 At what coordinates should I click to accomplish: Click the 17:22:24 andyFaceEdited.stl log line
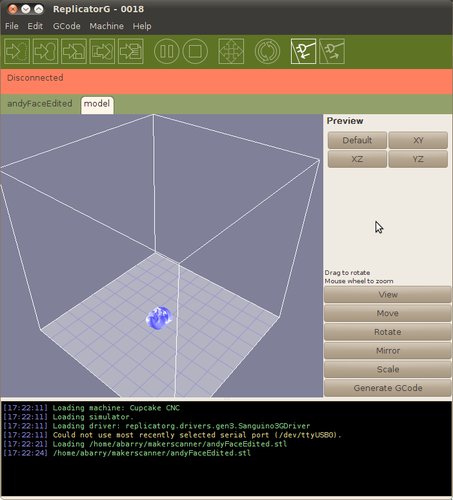click(x=127, y=453)
